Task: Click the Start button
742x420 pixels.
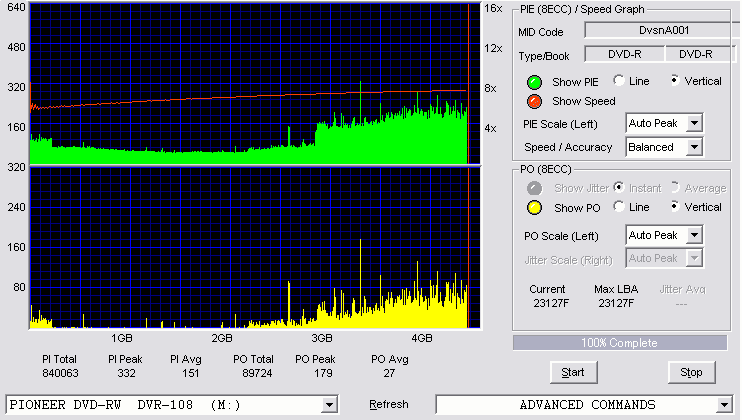Action: tap(574, 373)
